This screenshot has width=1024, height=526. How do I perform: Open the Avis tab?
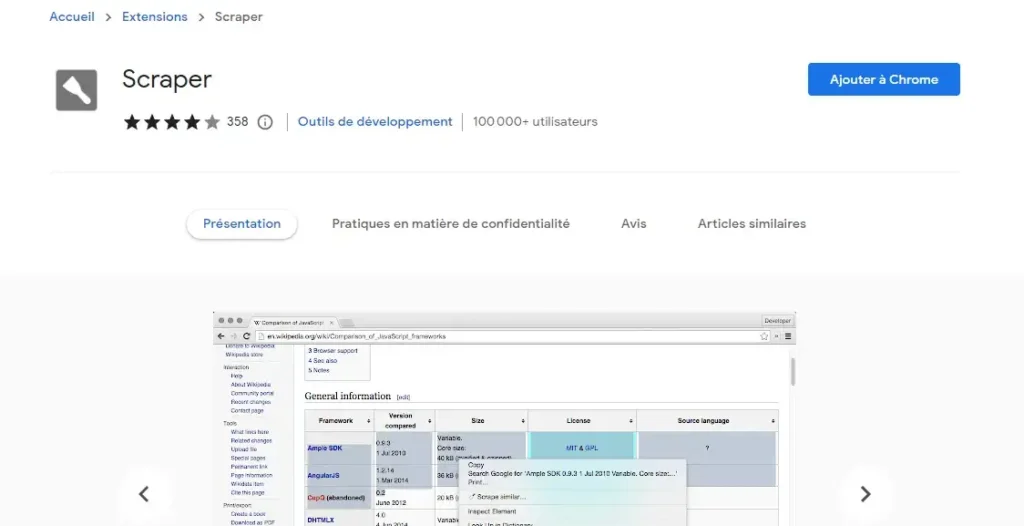pyautogui.click(x=633, y=224)
